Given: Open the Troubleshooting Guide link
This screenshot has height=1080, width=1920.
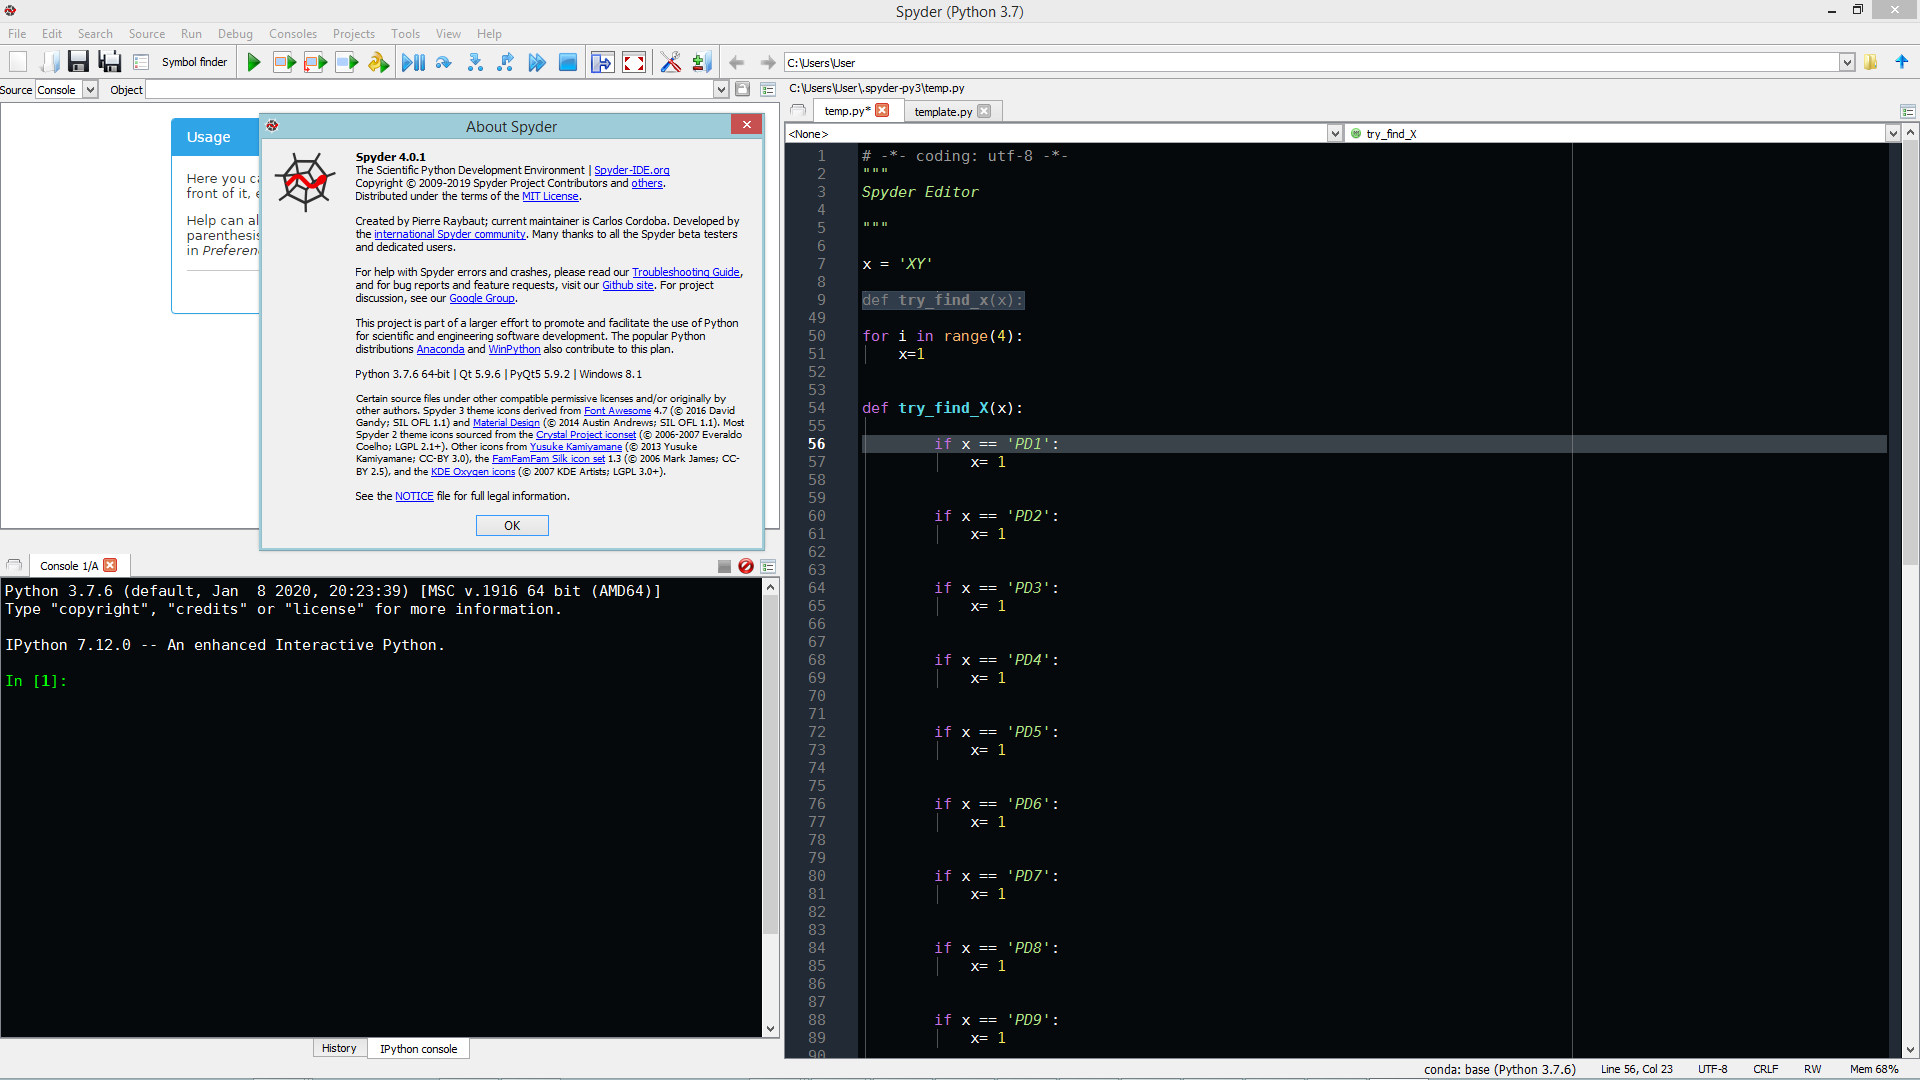Looking at the screenshot, I should tap(685, 272).
